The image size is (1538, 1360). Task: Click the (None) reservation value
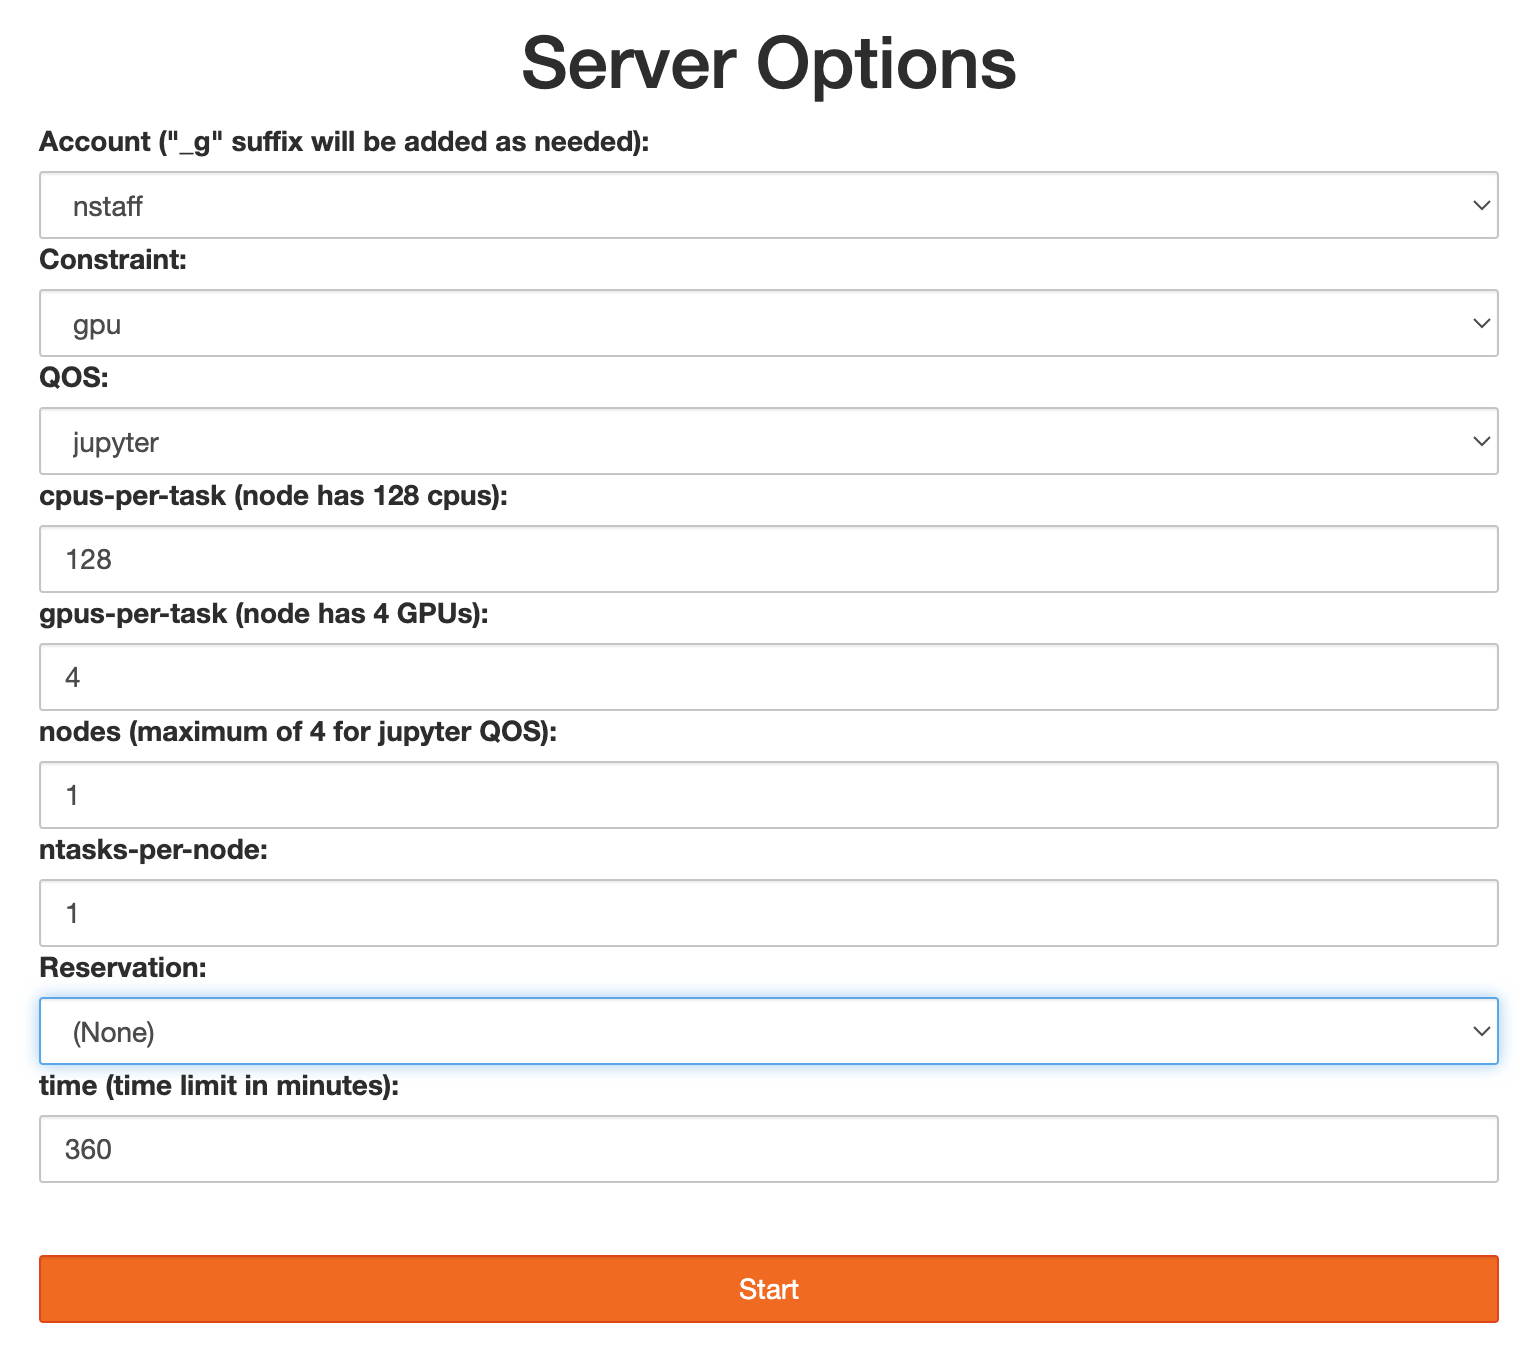pyautogui.click(x=113, y=1031)
